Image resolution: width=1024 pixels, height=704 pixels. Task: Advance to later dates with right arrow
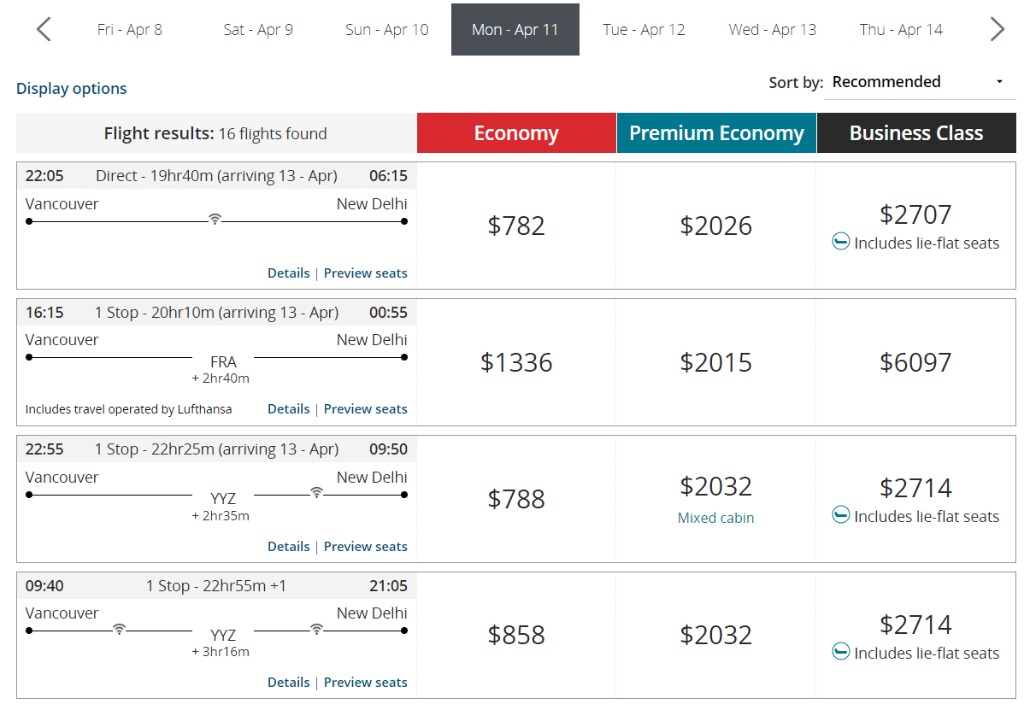tap(997, 29)
